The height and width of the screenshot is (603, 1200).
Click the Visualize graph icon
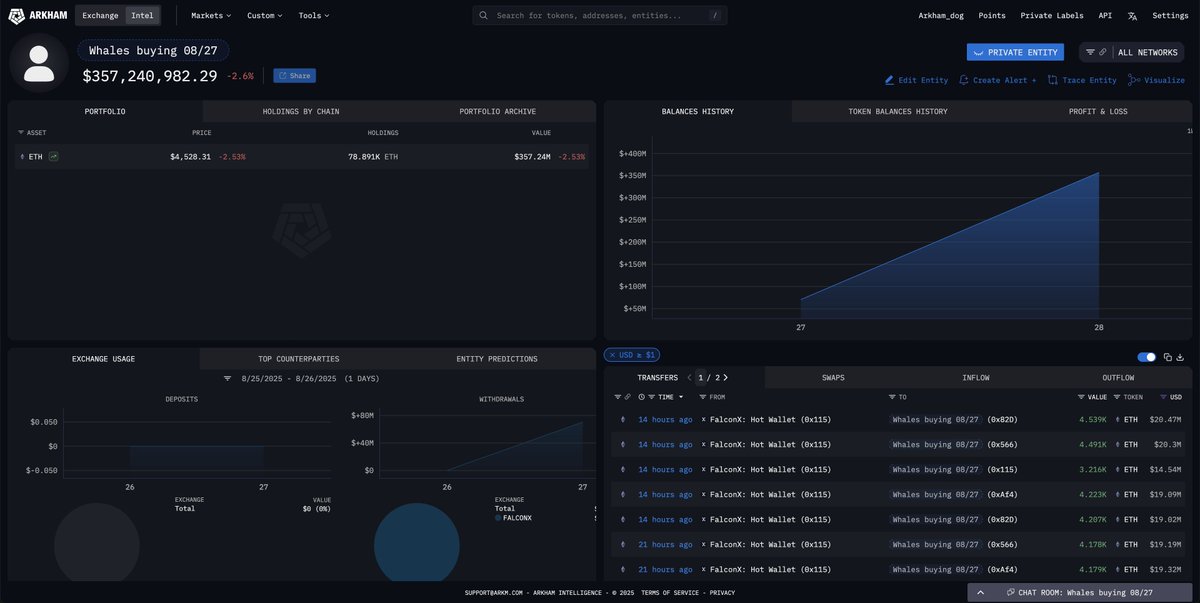tap(1134, 80)
